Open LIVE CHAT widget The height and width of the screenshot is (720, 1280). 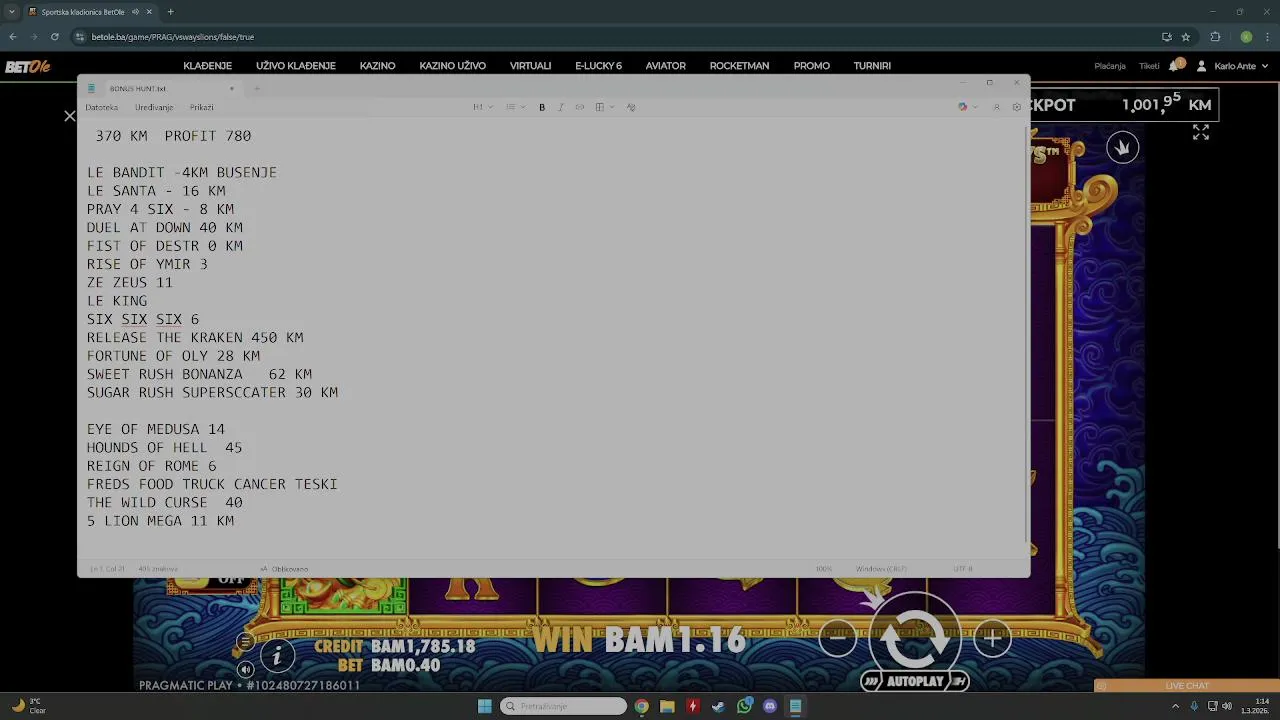click(x=1187, y=686)
